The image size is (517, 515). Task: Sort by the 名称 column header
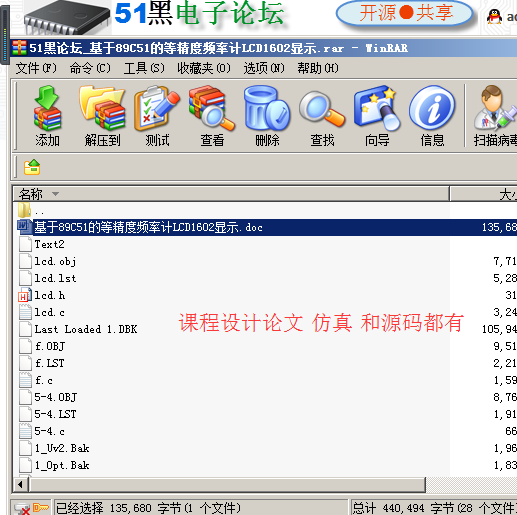231,194
